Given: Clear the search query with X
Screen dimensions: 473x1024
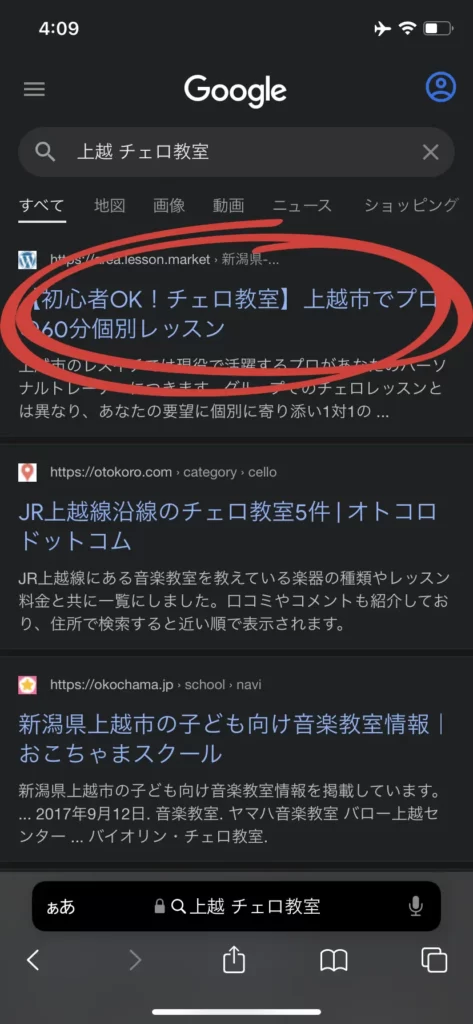Looking at the screenshot, I should (x=431, y=152).
